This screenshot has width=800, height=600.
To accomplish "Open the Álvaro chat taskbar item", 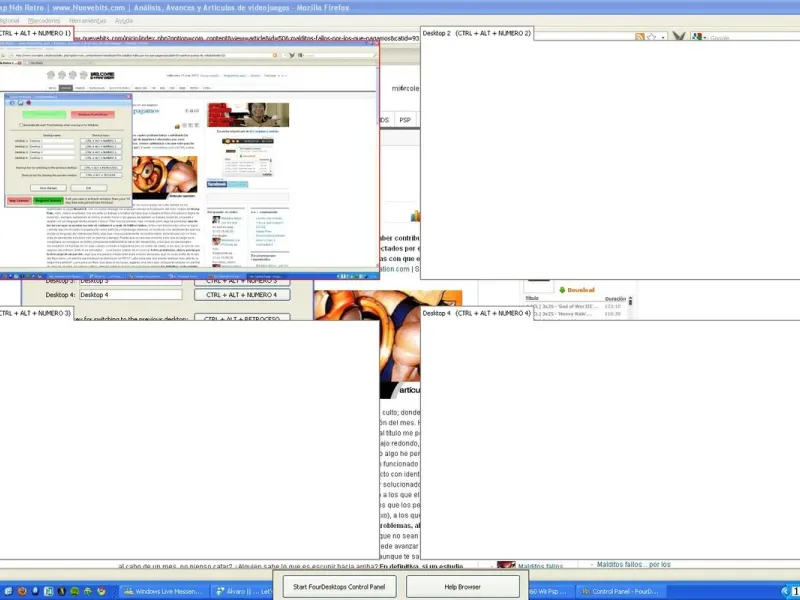I will (242, 592).
